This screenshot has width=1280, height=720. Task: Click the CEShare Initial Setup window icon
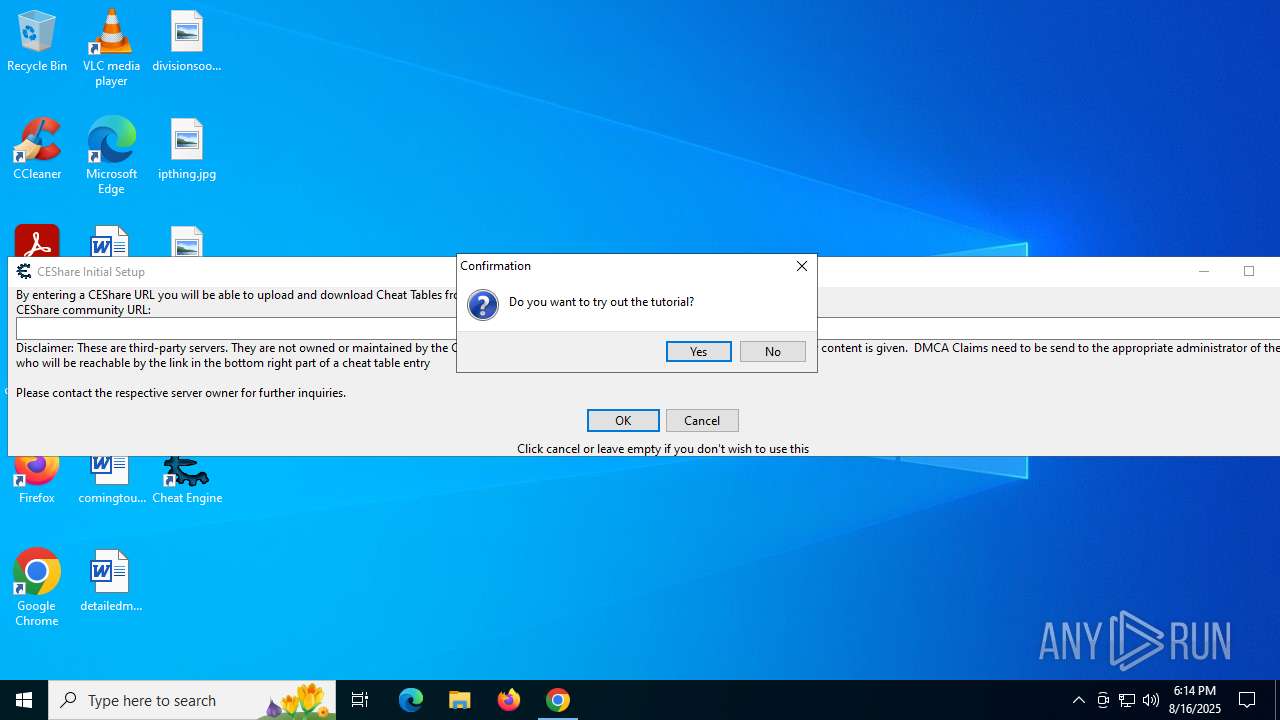[x=24, y=271]
